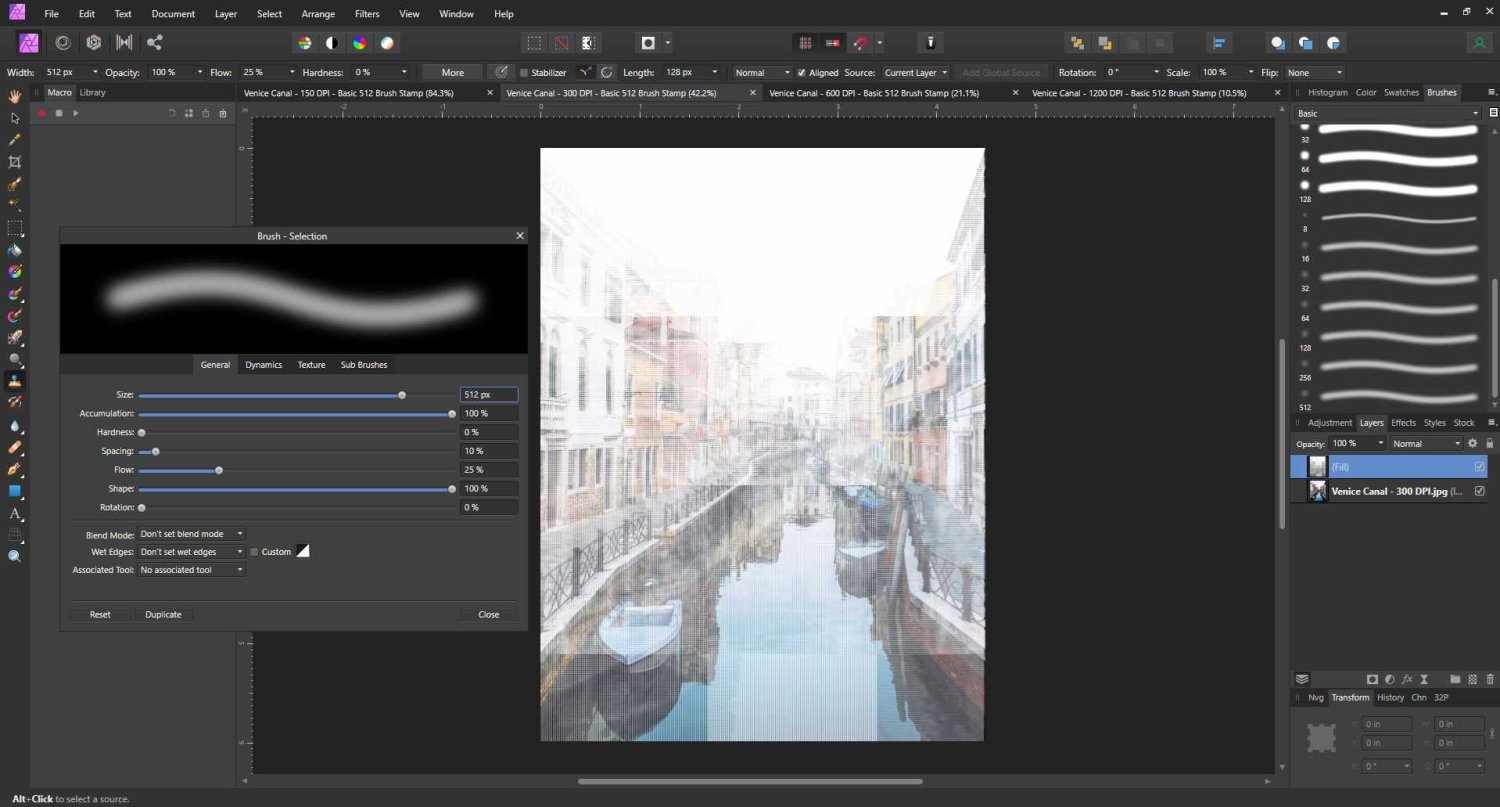1500x807 pixels.
Task: Select the Move tool
Action: [15, 117]
